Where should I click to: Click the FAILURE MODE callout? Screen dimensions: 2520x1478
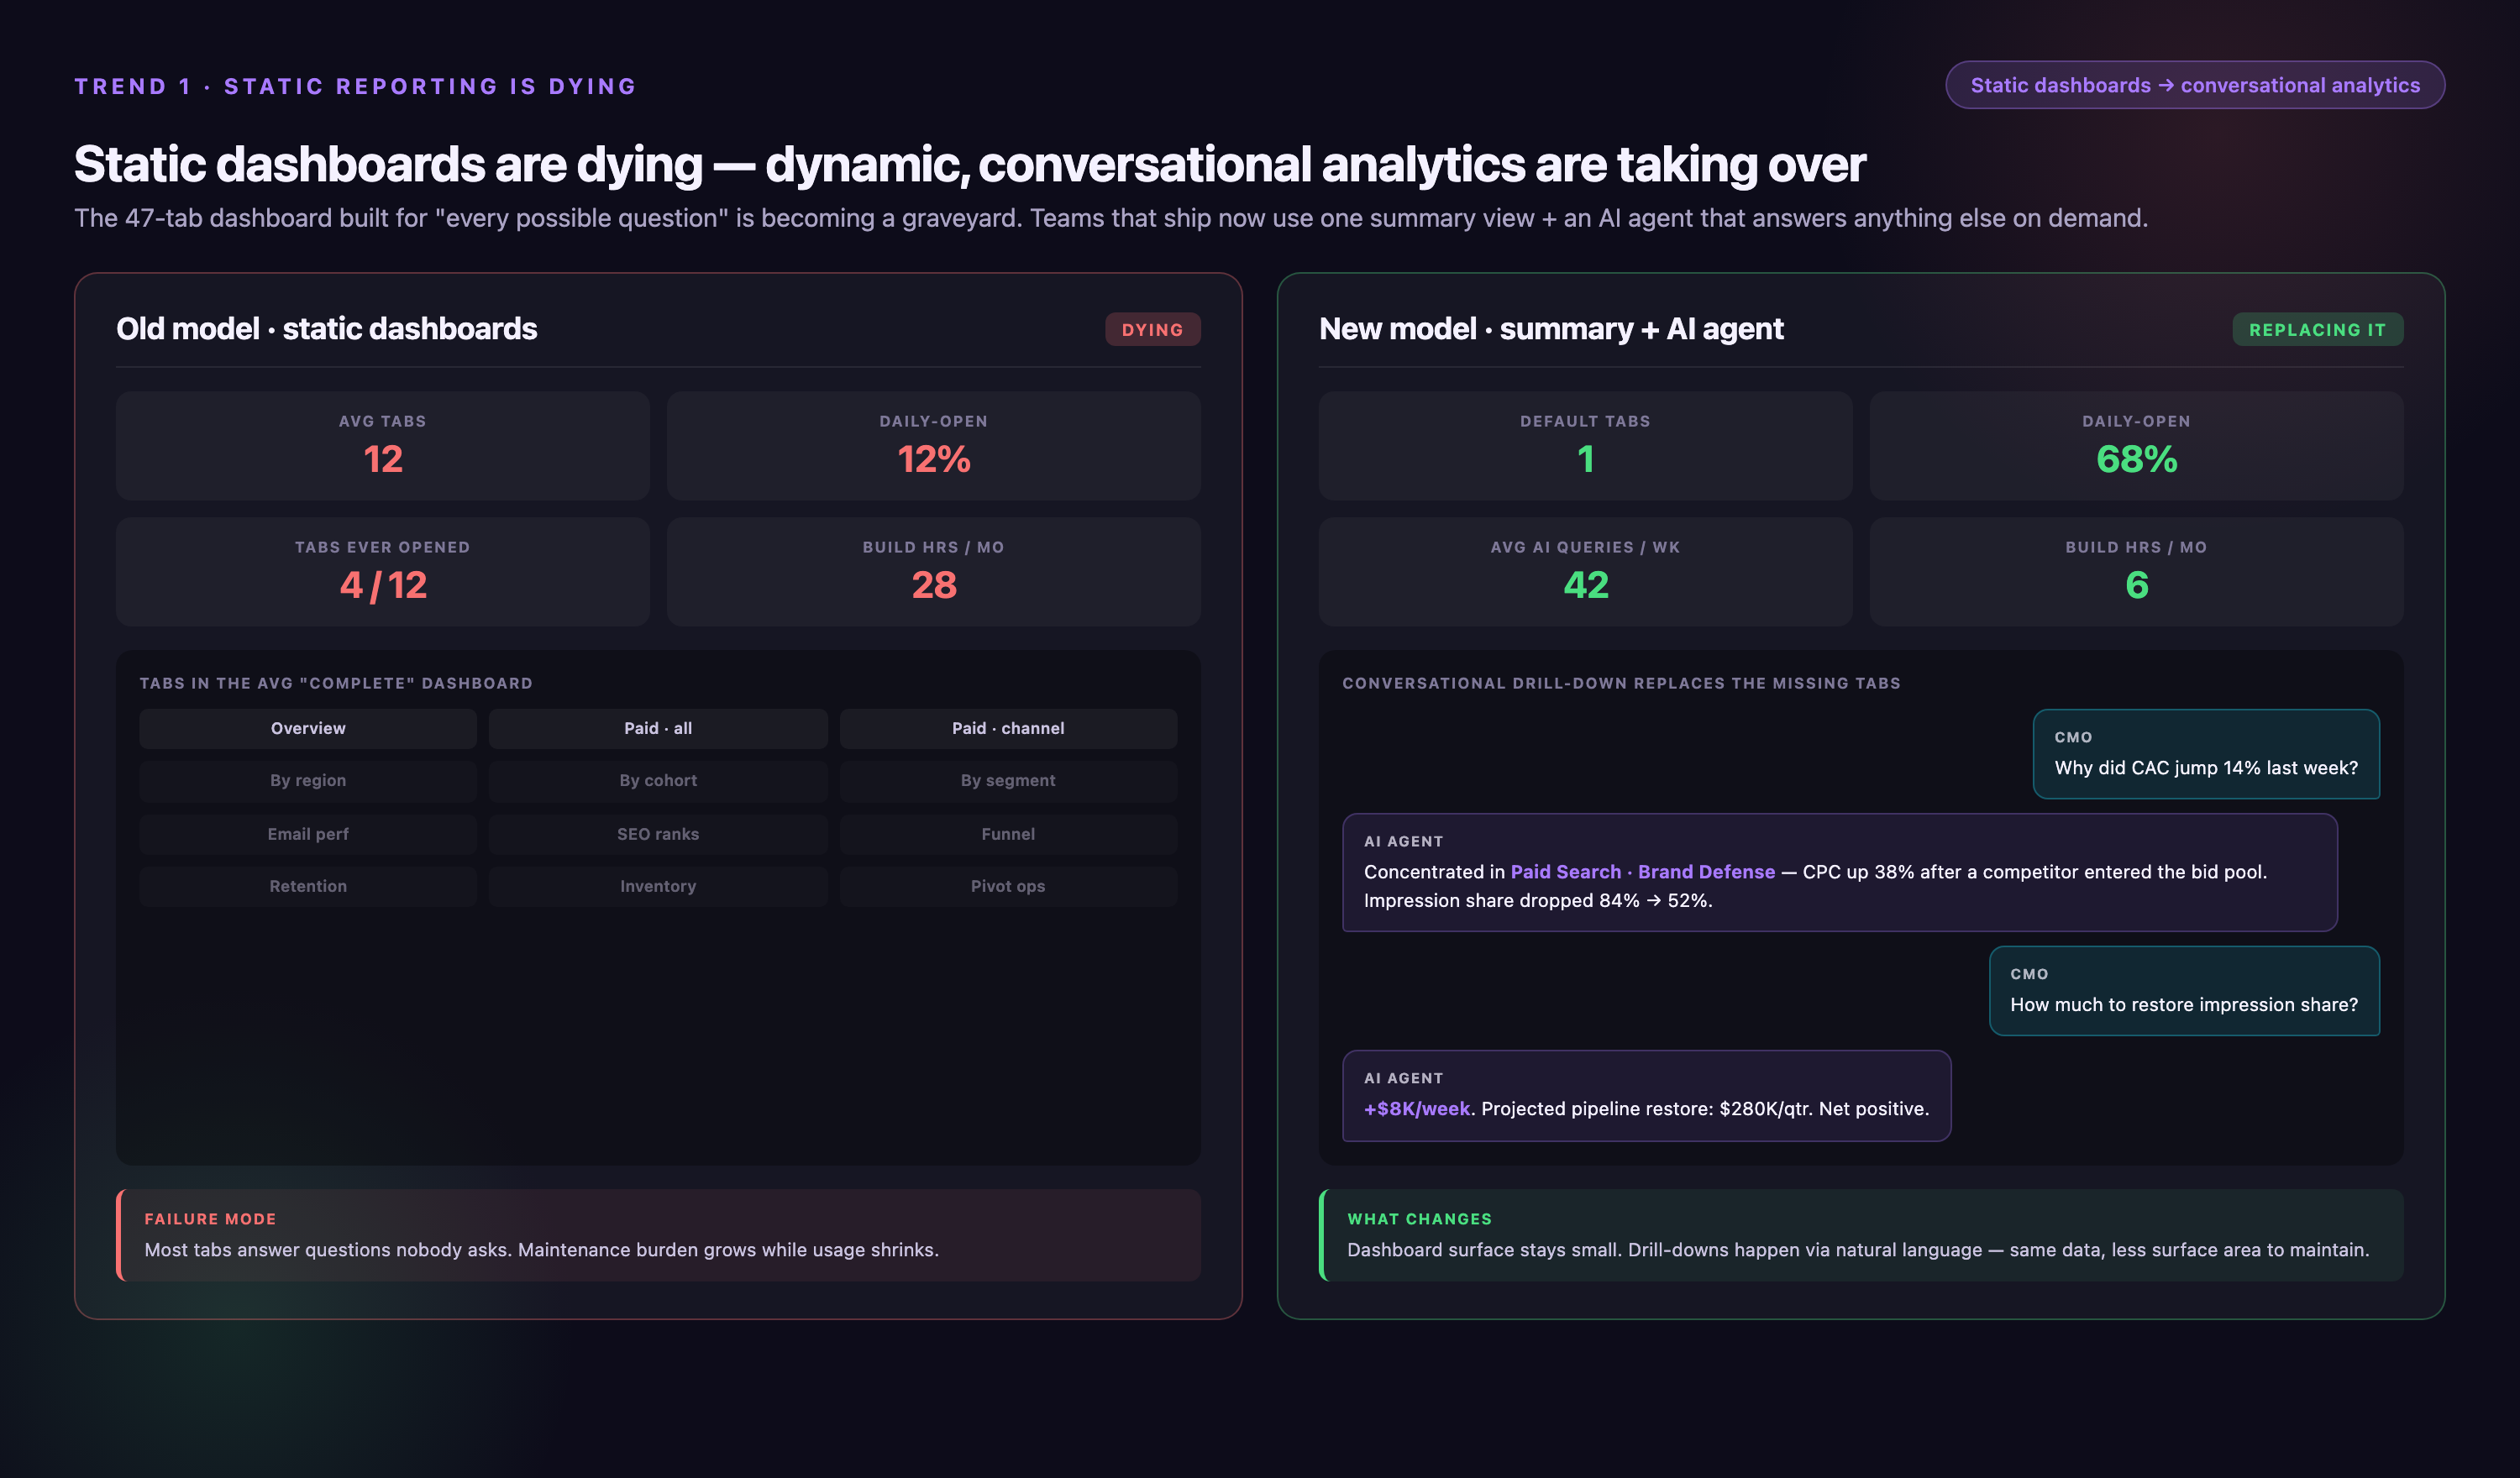[658, 1235]
